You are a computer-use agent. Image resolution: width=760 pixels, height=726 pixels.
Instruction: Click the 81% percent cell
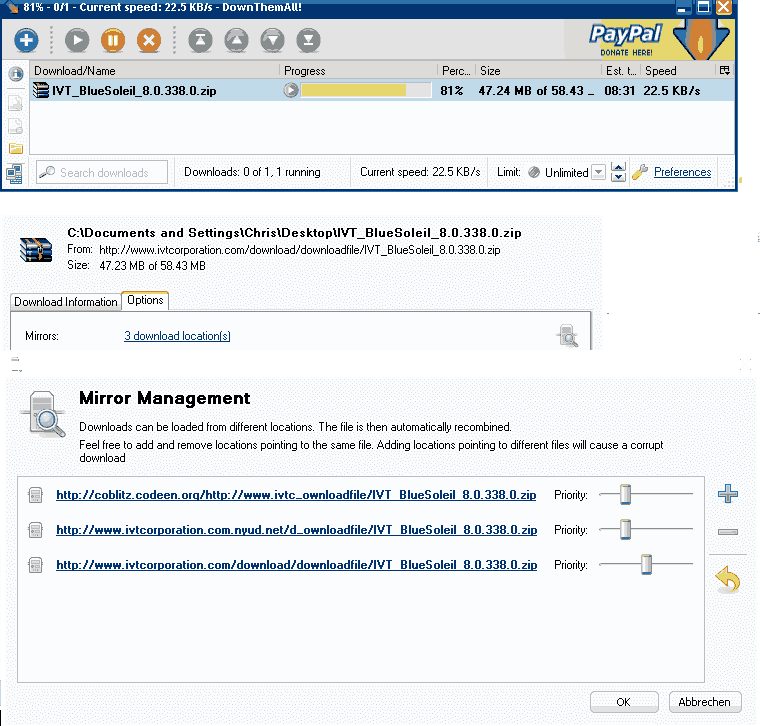[x=452, y=91]
